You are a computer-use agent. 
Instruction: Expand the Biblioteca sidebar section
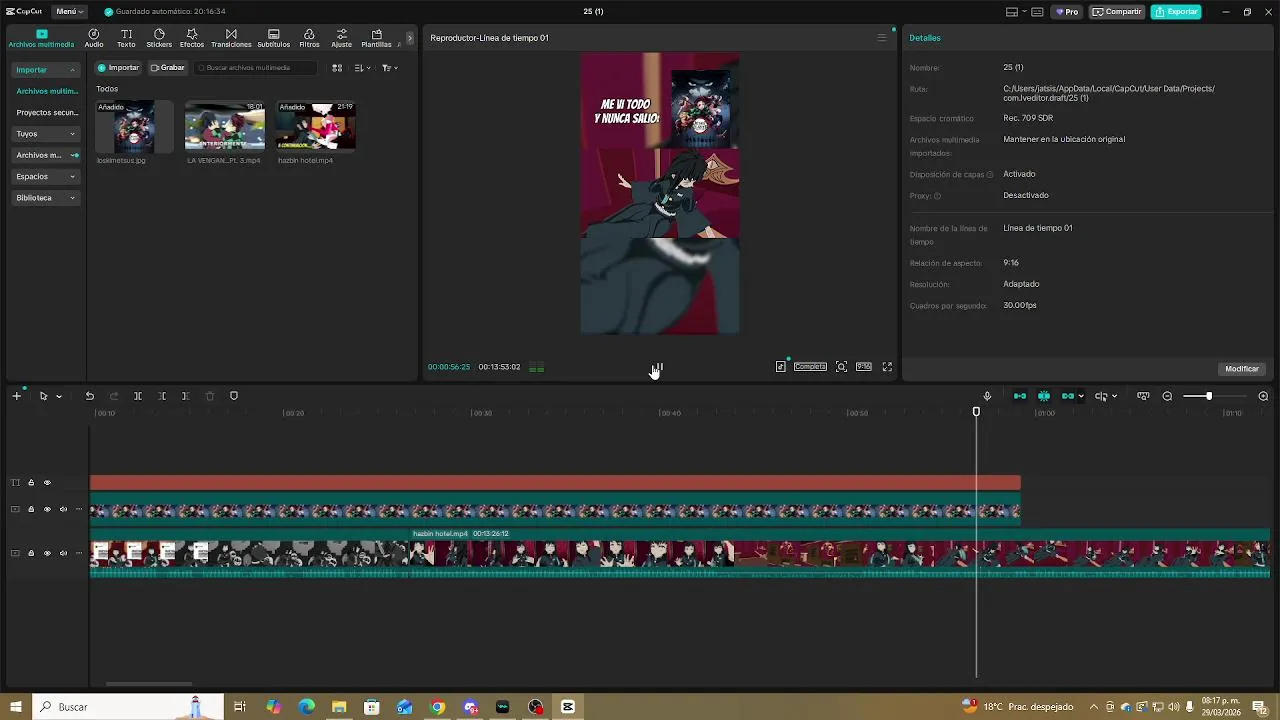[46, 198]
